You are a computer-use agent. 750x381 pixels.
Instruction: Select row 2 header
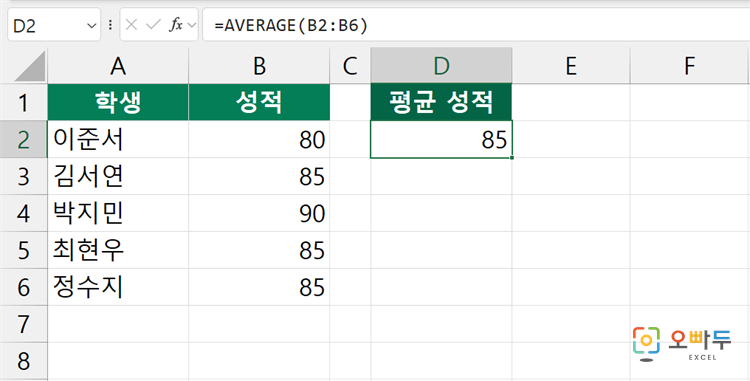(23, 139)
